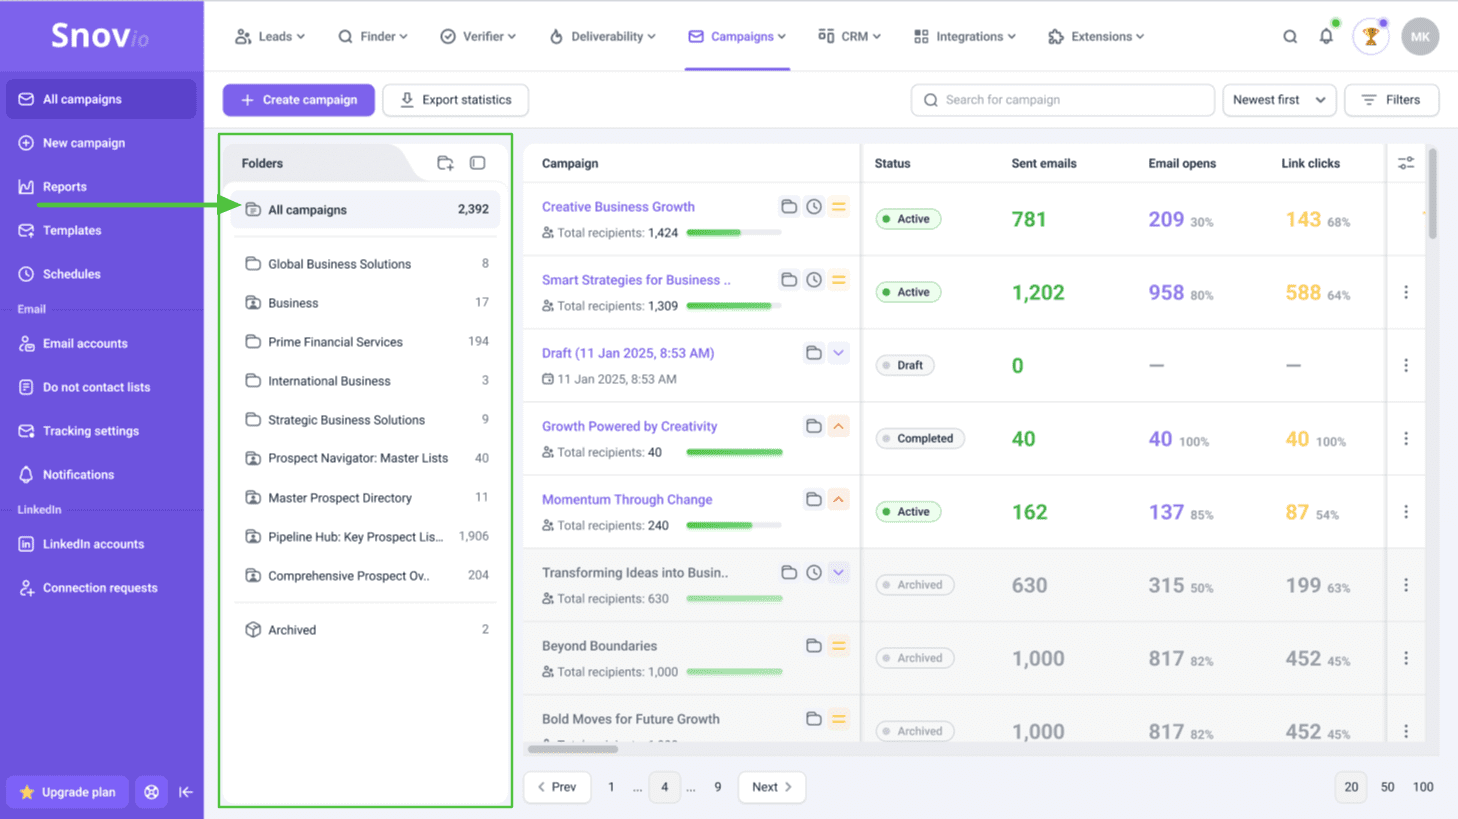Set page size to 20 items
Image resolution: width=1458 pixels, height=819 pixels.
click(1351, 787)
